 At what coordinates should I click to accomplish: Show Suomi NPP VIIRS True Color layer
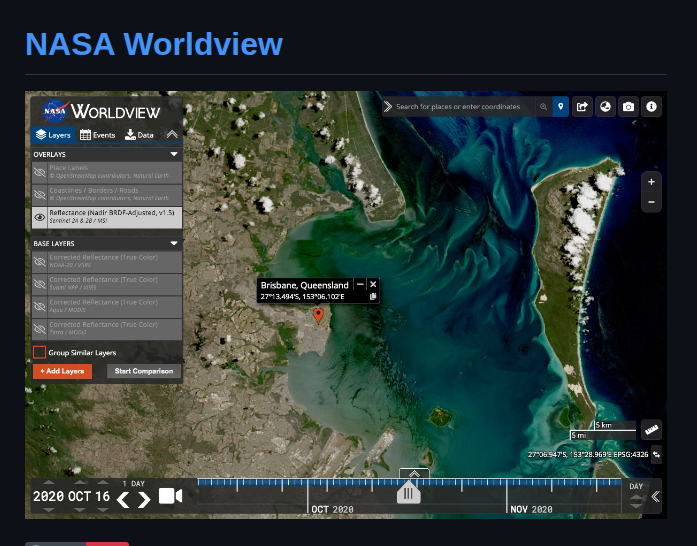point(40,284)
